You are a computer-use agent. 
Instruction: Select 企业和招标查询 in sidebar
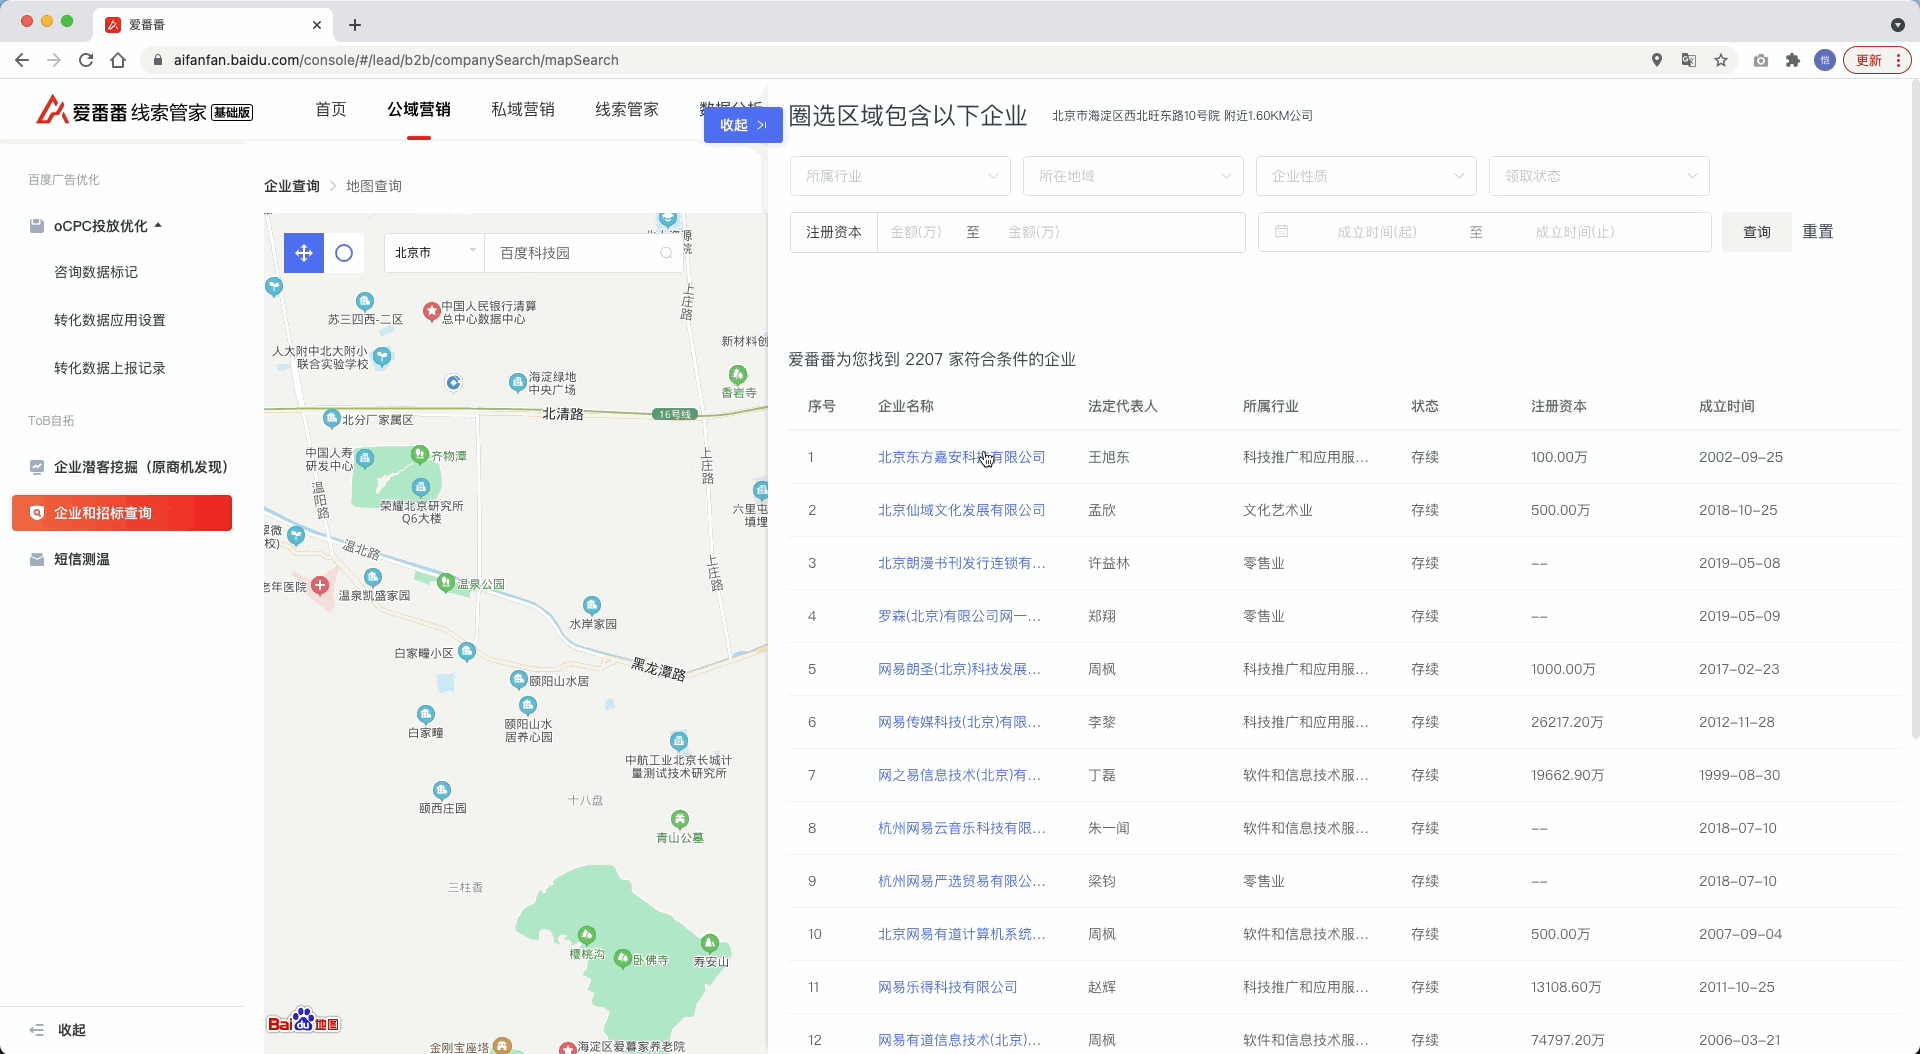[122, 513]
